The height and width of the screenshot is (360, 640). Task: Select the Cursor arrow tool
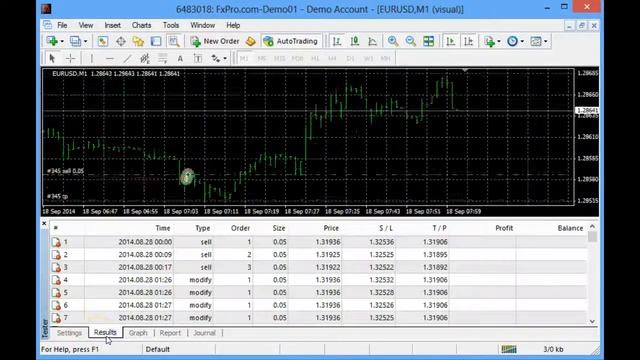[x=52, y=58]
